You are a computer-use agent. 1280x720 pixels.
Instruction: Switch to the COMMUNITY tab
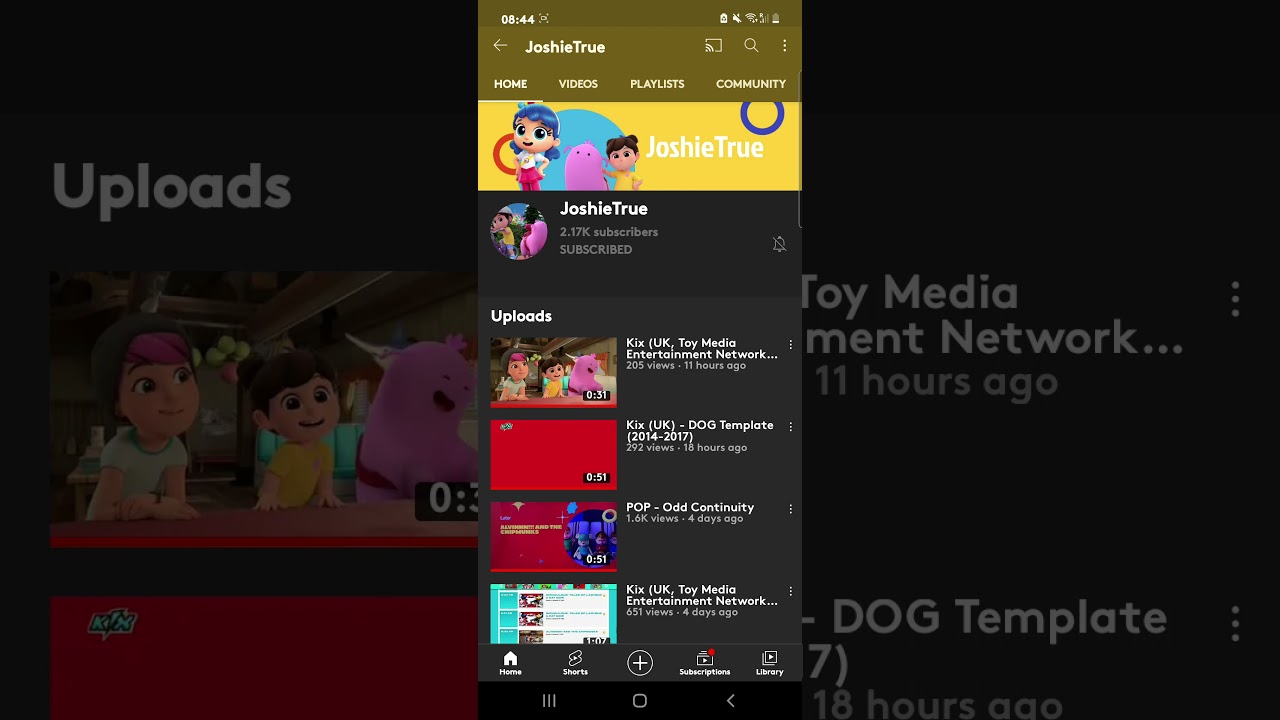751,84
